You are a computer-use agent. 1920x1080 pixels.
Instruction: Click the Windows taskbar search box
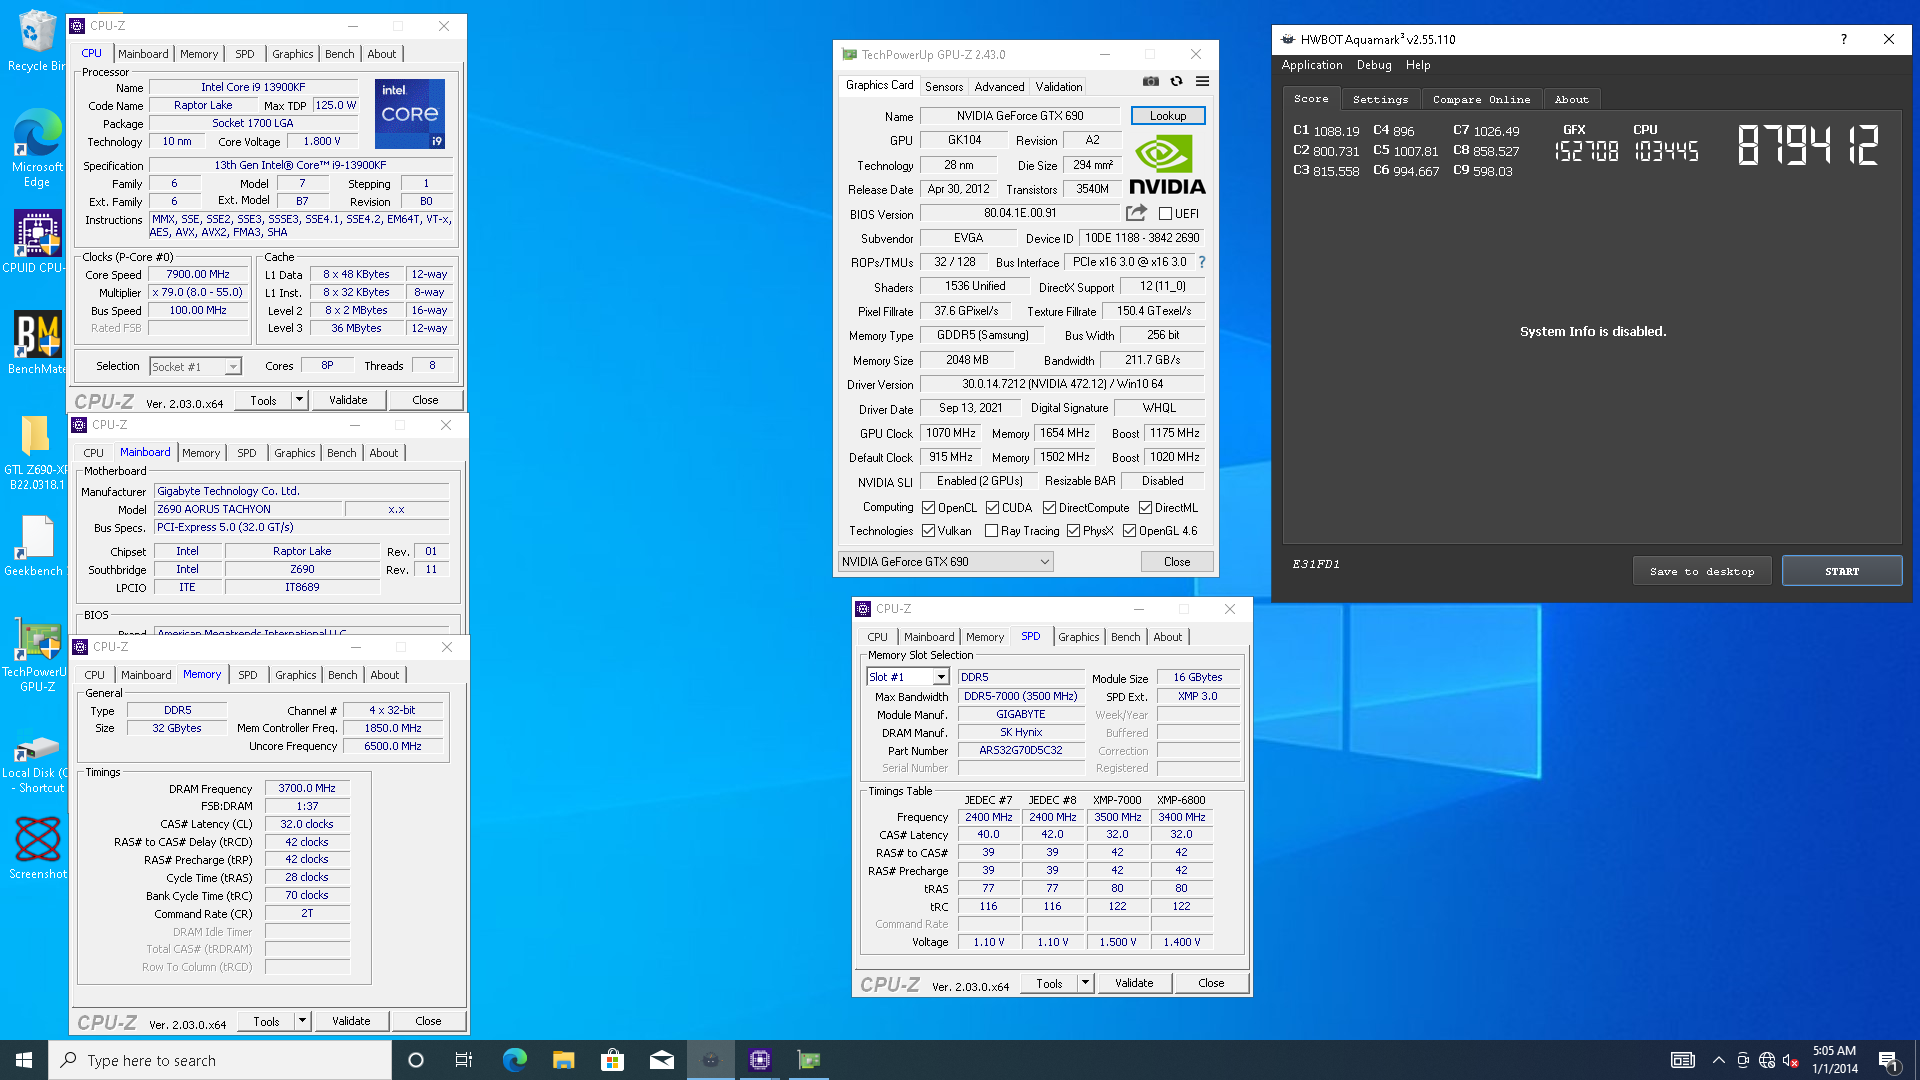[220, 1060]
